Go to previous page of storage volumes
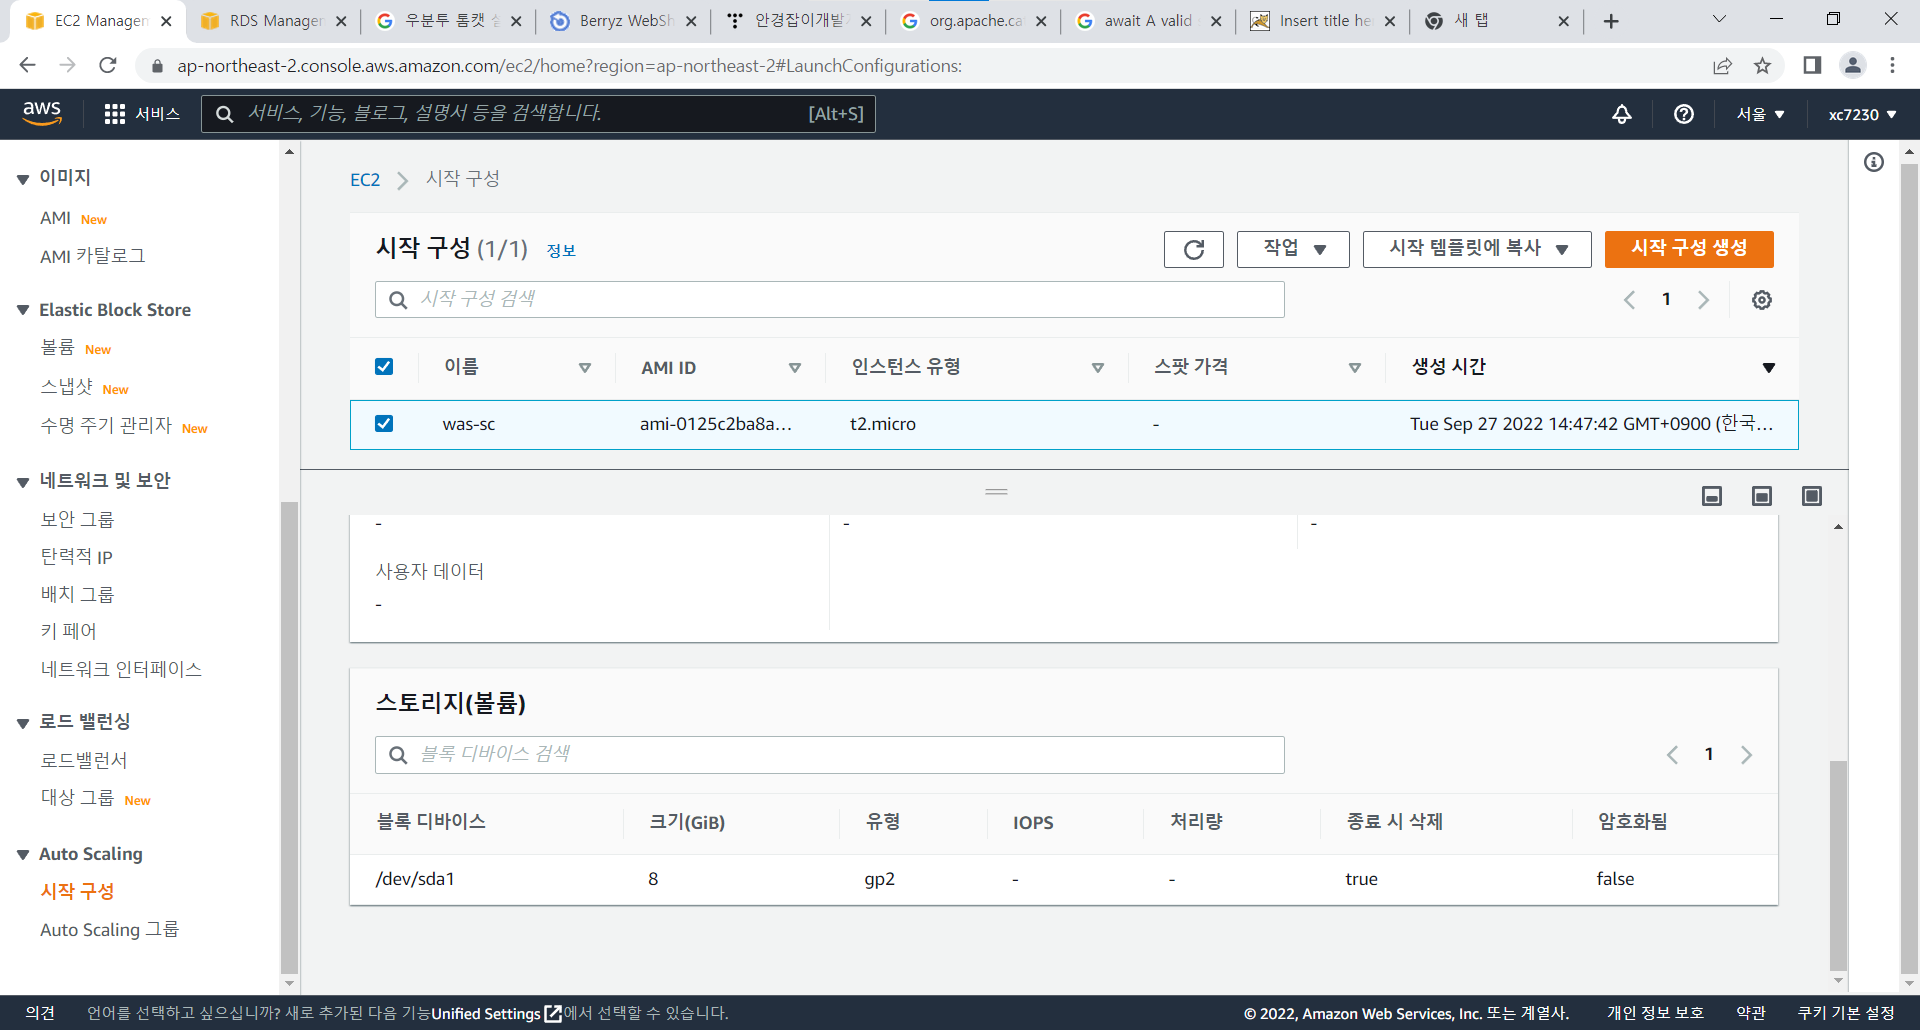1920x1030 pixels. 1673,755
